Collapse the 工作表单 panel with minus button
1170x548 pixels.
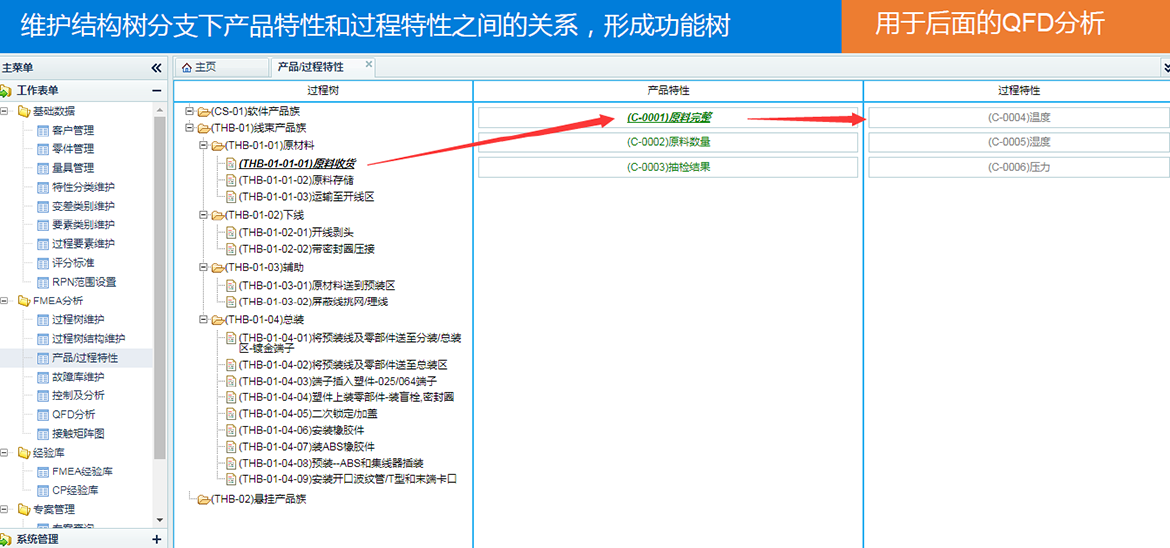(x=156, y=91)
